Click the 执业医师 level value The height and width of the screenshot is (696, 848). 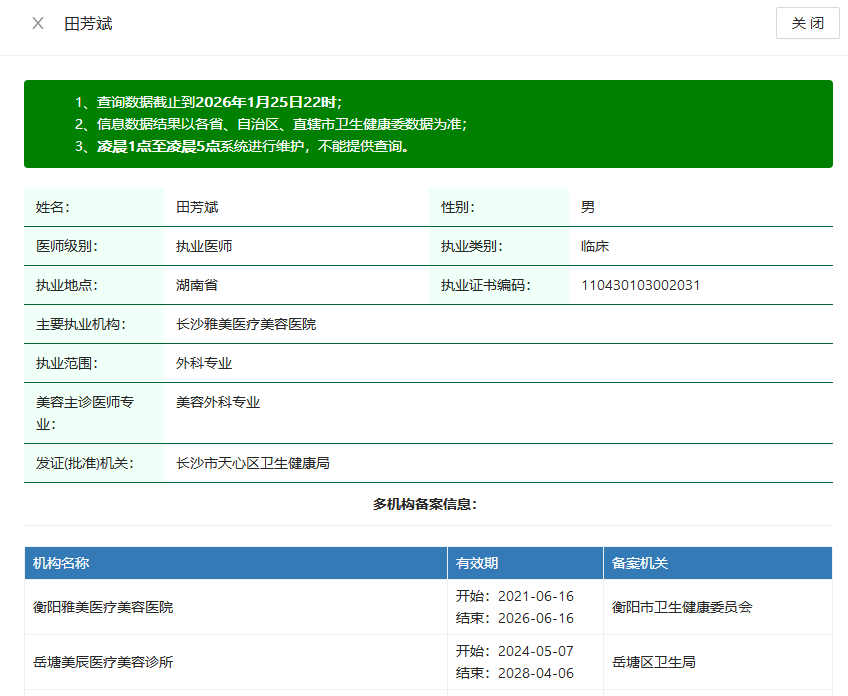(204, 246)
